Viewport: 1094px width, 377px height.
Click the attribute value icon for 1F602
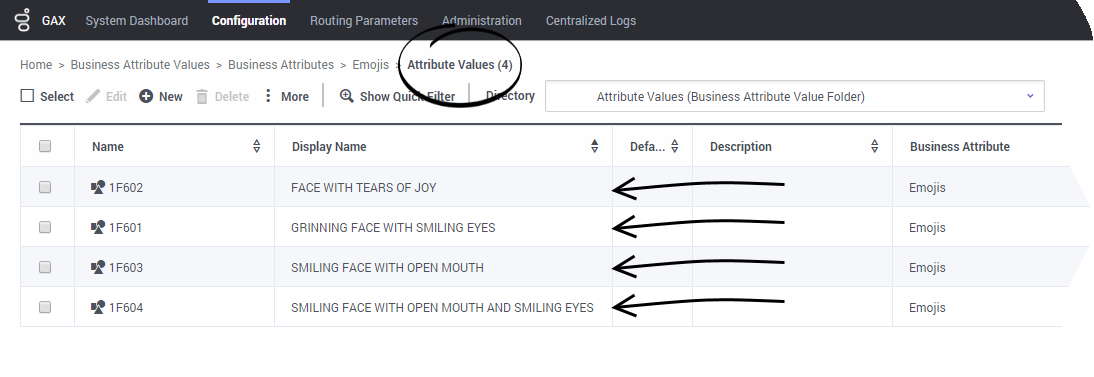coord(98,187)
